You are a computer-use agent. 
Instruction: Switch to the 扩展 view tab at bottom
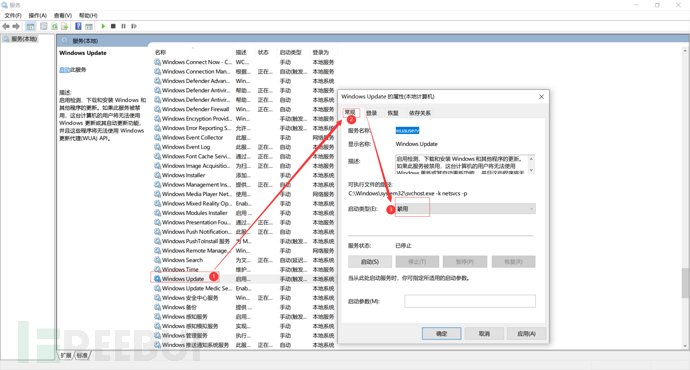click(x=66, y=355)
